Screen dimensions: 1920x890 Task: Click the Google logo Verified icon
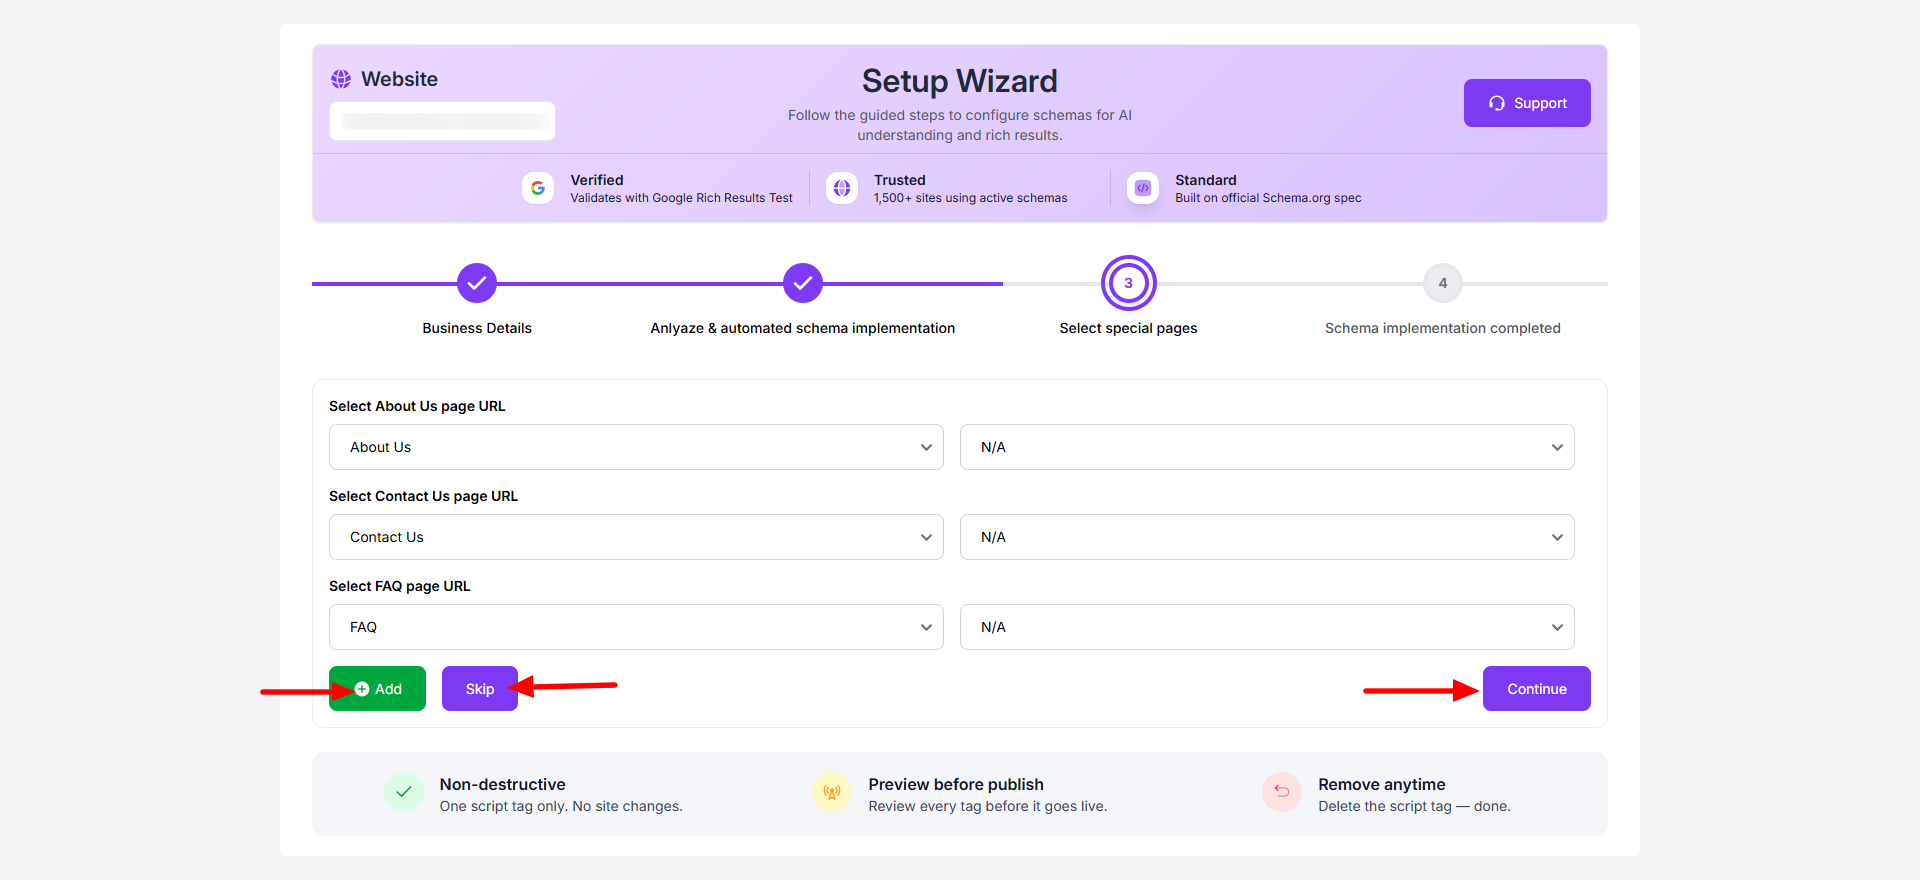pos(538,188)
